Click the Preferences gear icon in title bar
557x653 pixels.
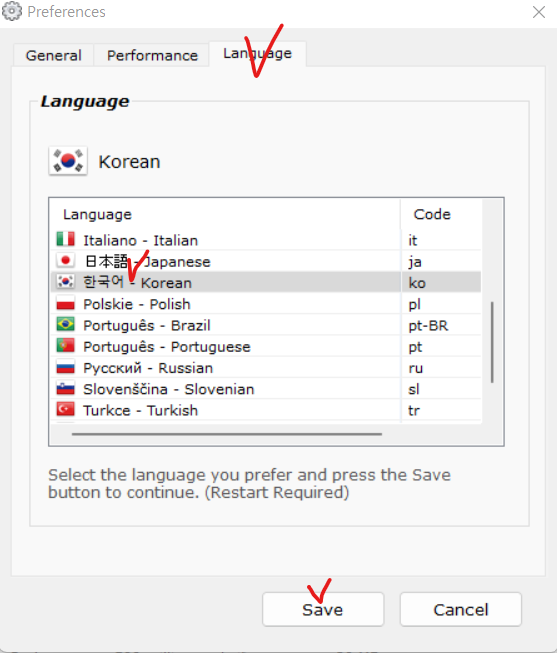pos(12,11)
